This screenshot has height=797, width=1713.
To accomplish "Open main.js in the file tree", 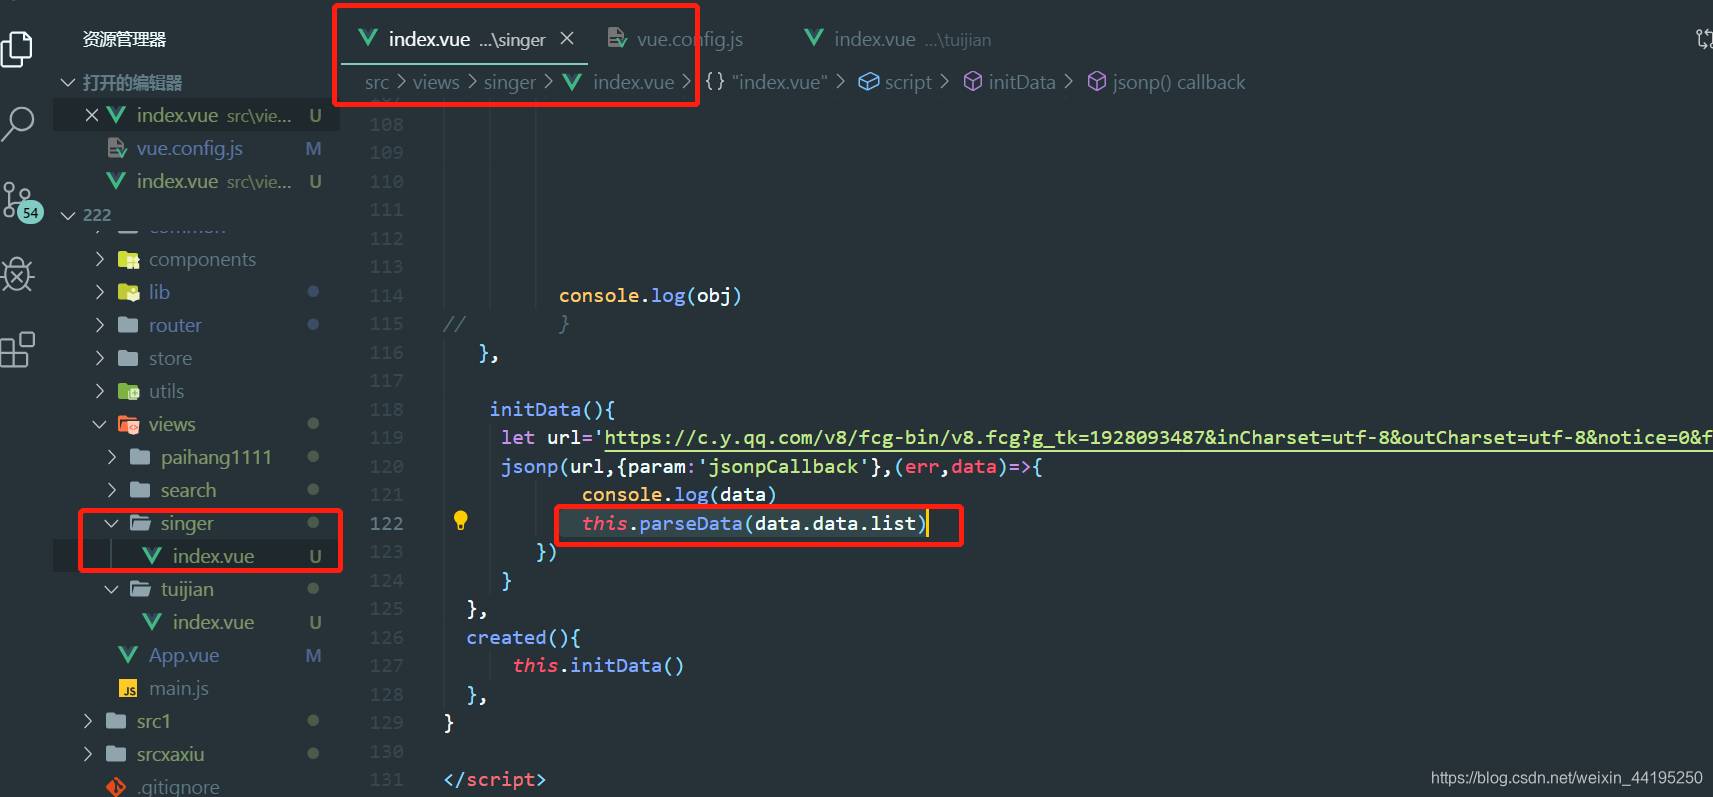I will tap(178, 688).
